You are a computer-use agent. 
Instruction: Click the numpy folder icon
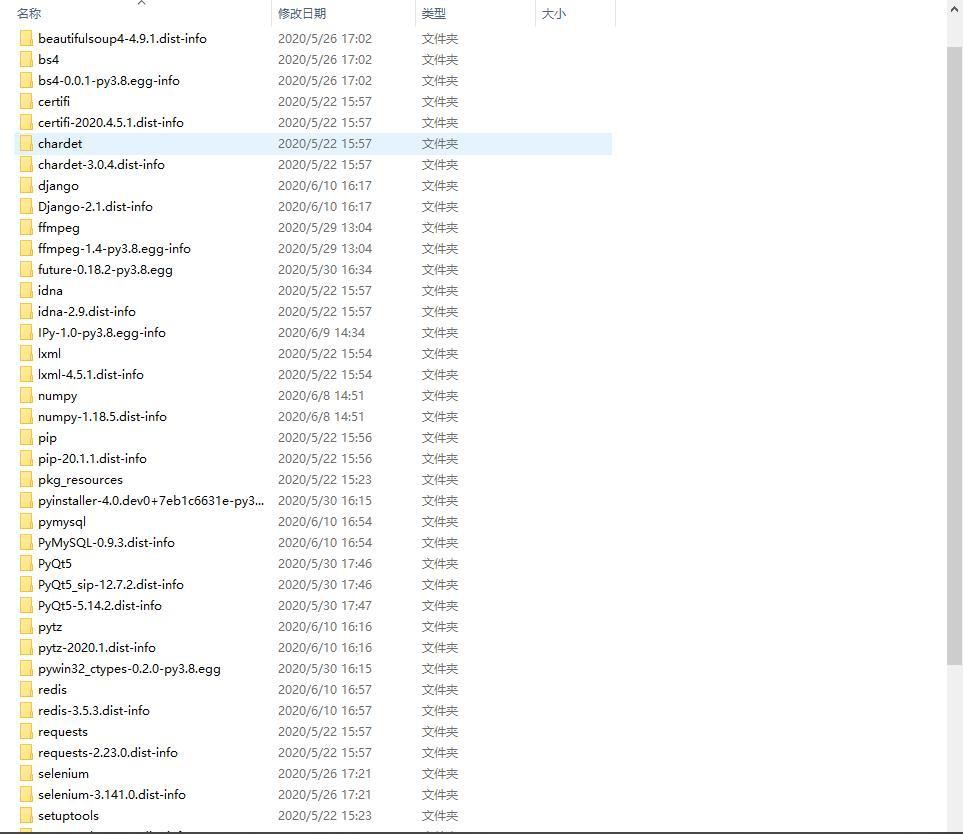click(x=26, y=396)
